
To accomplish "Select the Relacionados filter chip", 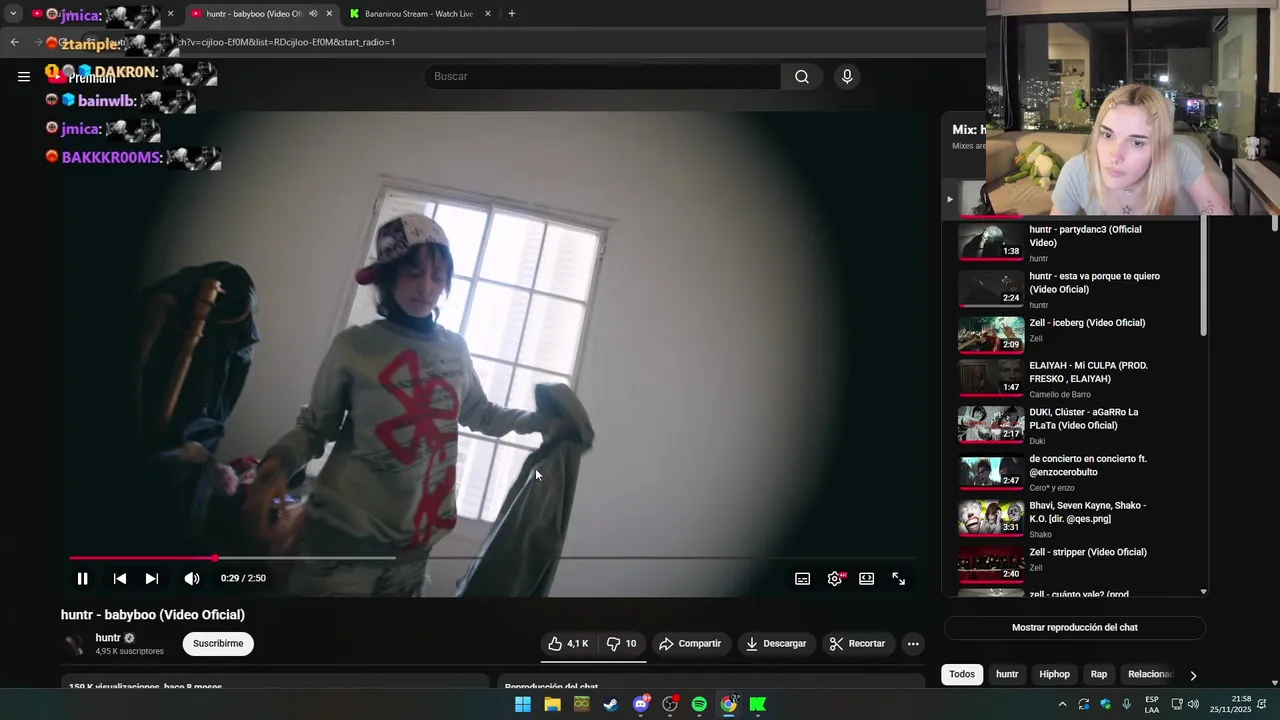I will (x=1148, y=674).
